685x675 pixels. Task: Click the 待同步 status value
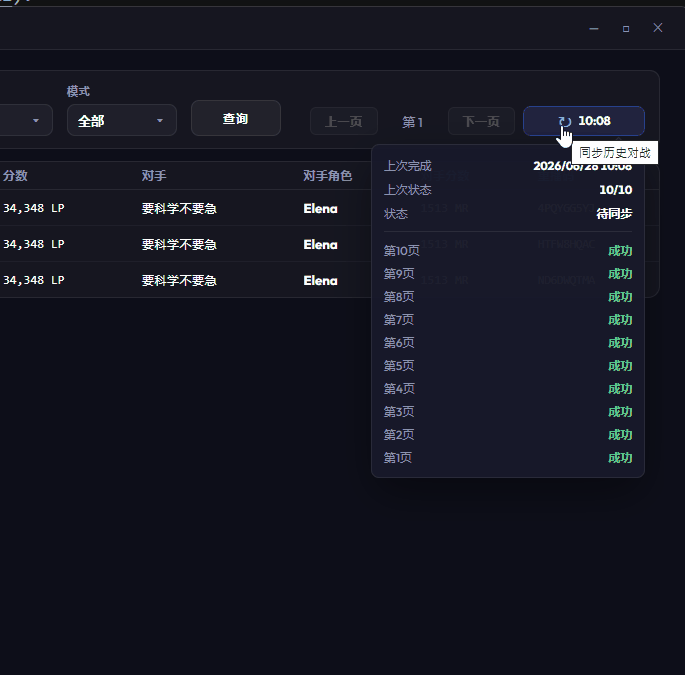(614, 214)
